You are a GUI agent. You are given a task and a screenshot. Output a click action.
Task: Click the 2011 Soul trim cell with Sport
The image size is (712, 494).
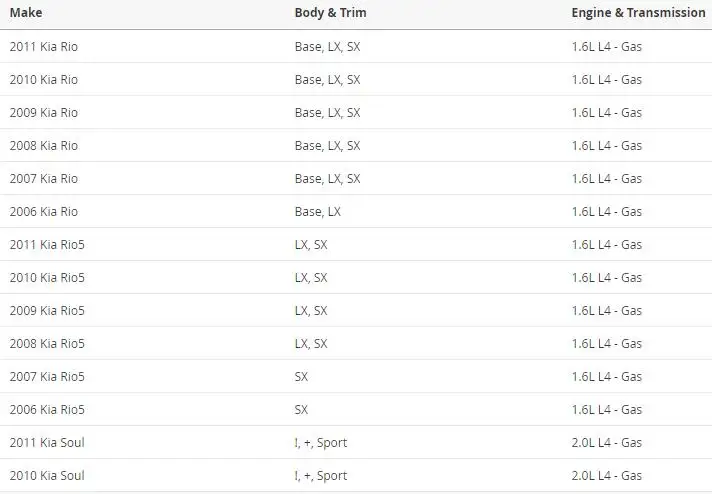pyautogui.click(x=321, y=443)
